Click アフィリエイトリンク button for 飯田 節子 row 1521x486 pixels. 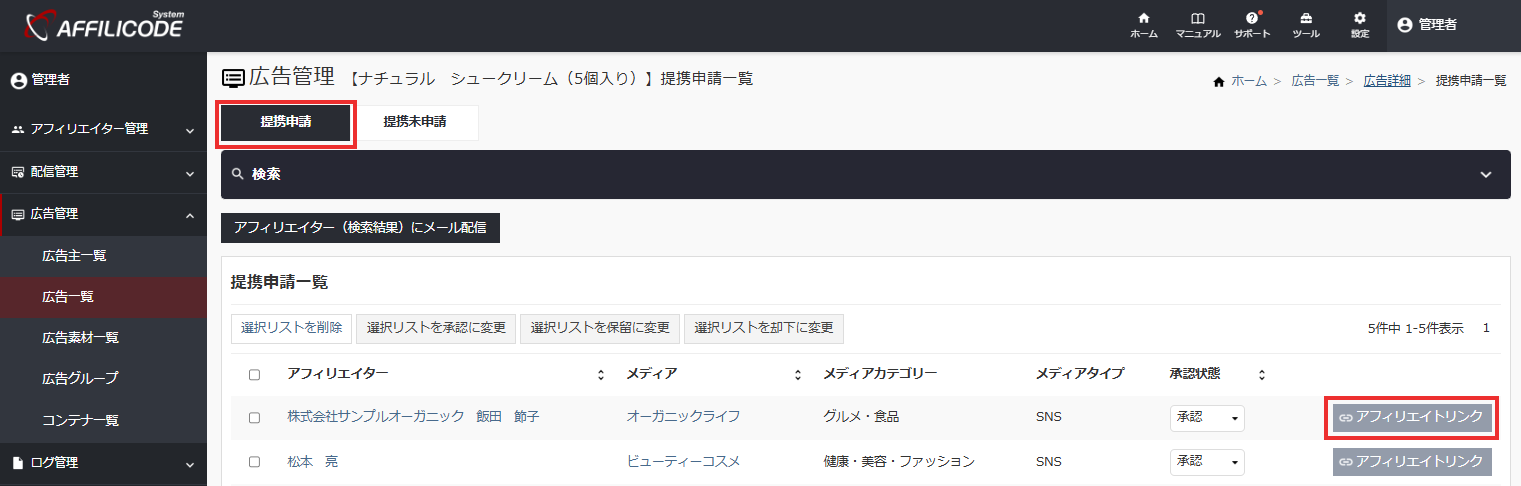pyautogui.click(x=1412, y=417)
